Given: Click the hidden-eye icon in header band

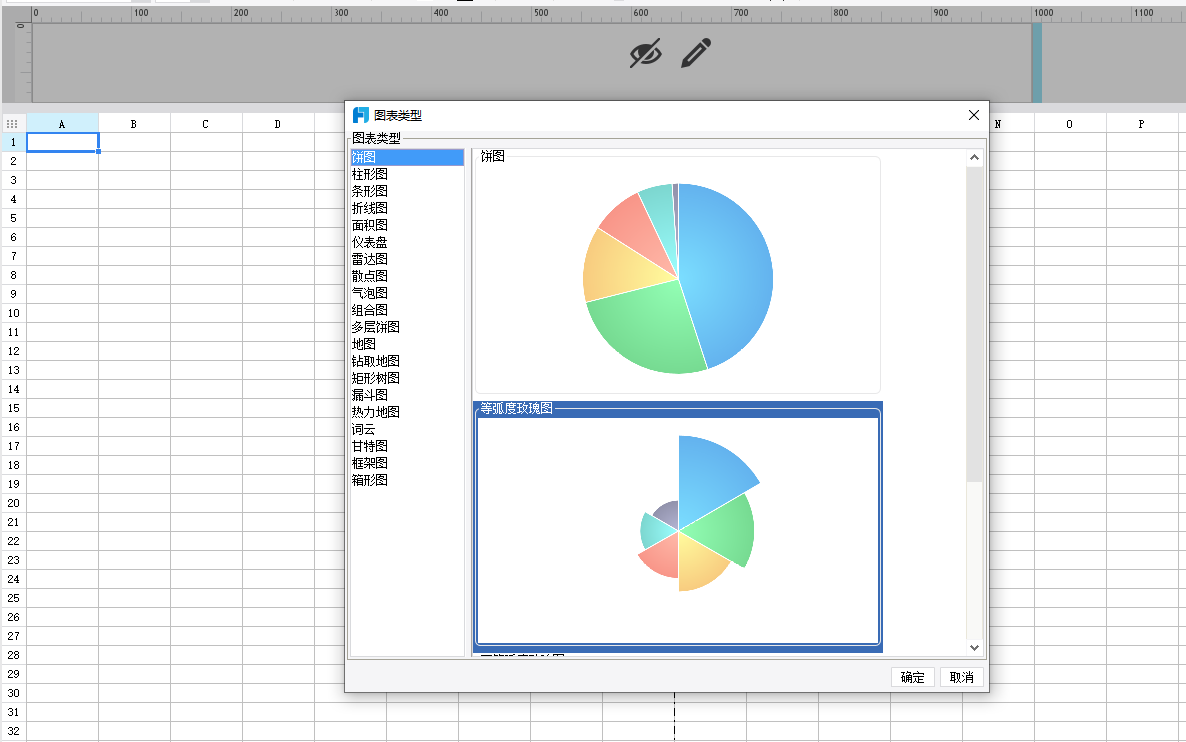Looking at the screenshot, I should pyautogui.click(x=645, y=54).
